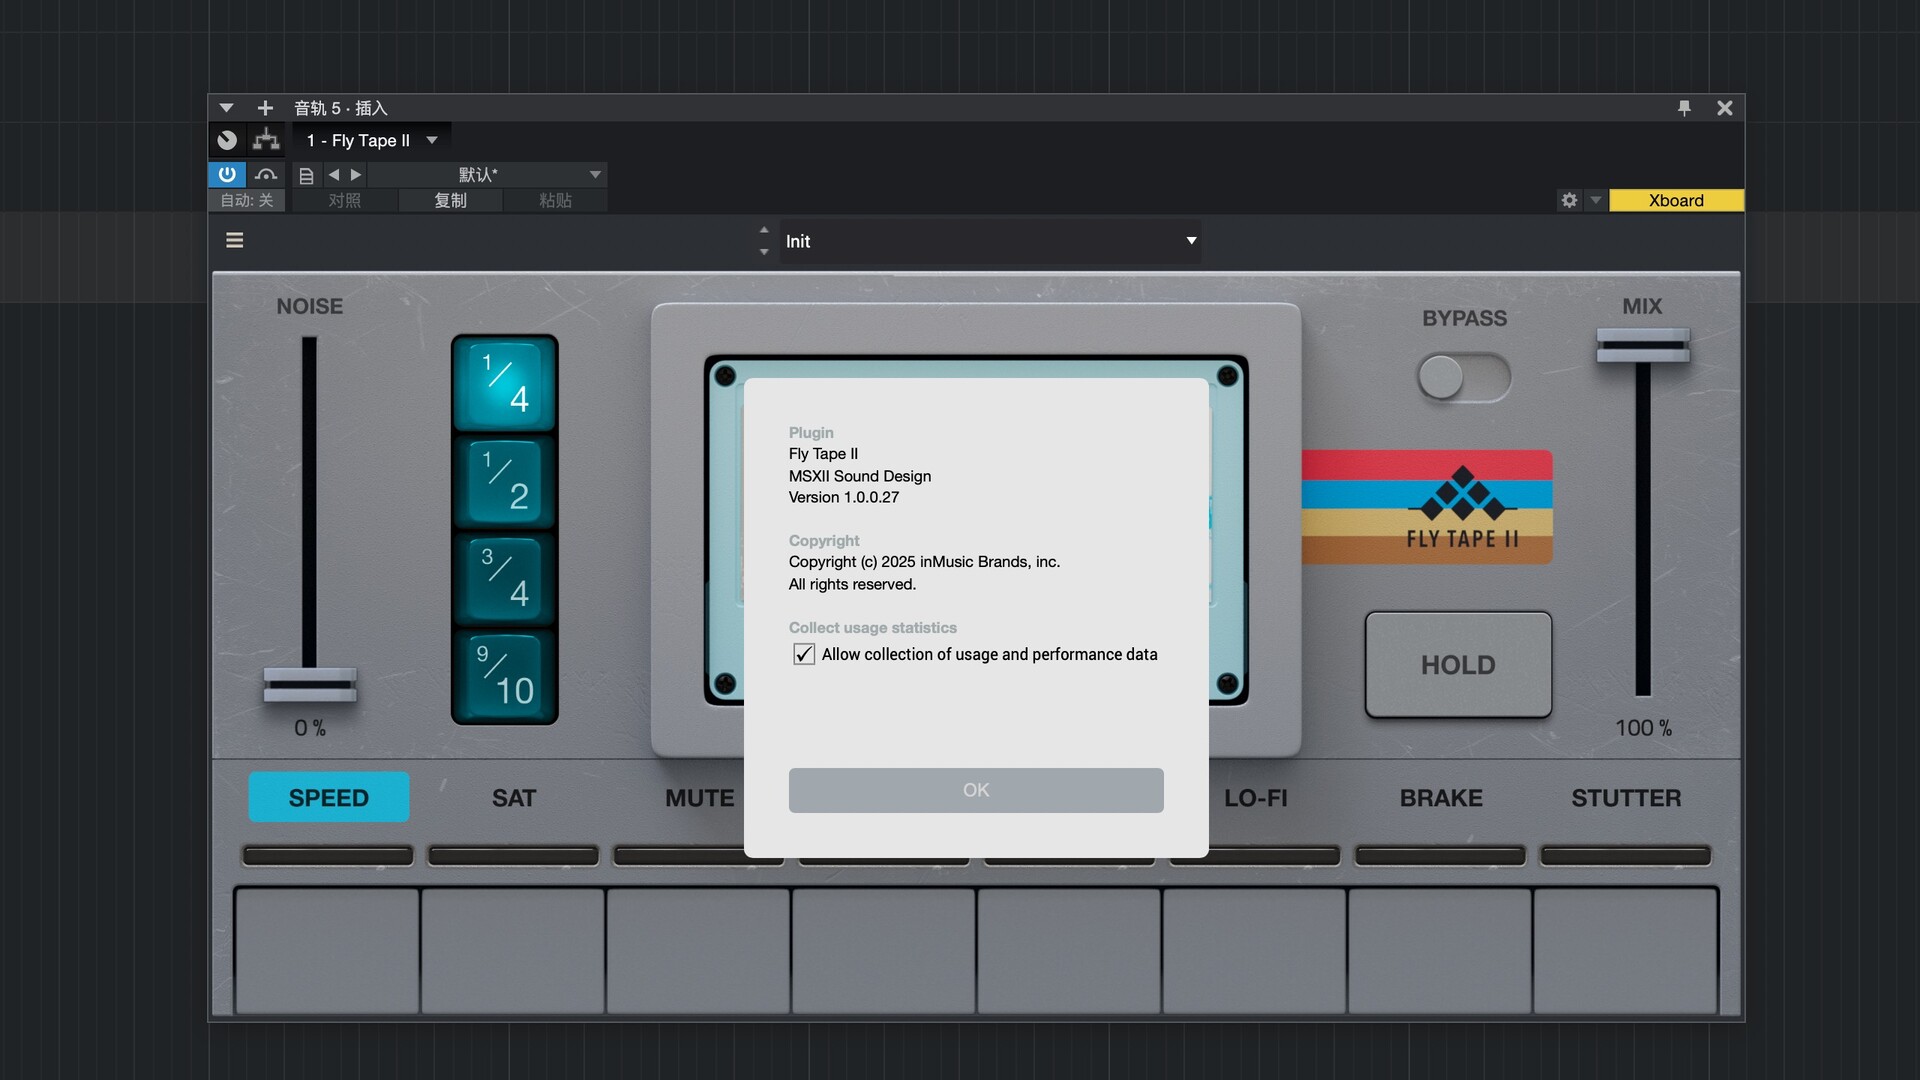
Task: Select the SPEED effect tab
Action: 329,797
